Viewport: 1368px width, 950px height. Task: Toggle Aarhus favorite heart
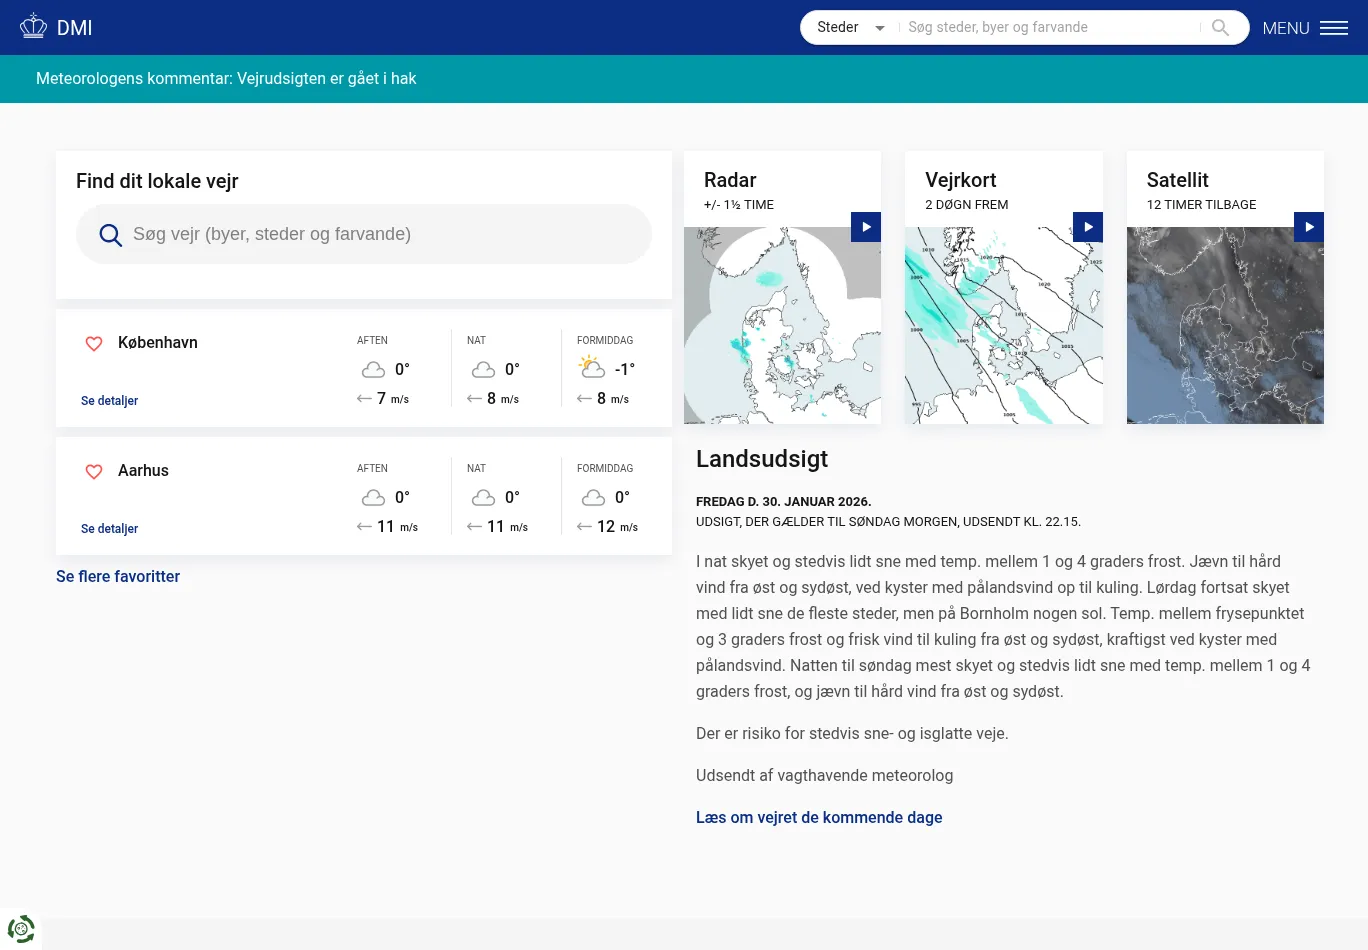point(94,471)
